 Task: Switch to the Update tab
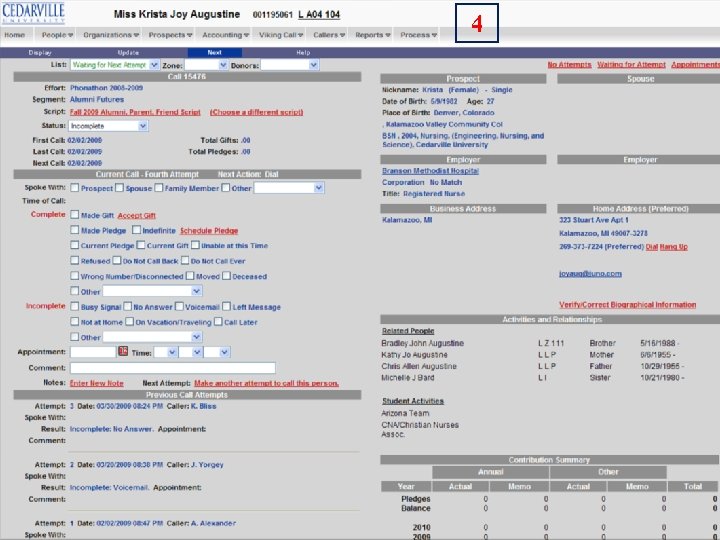click(x=128, y=53)
